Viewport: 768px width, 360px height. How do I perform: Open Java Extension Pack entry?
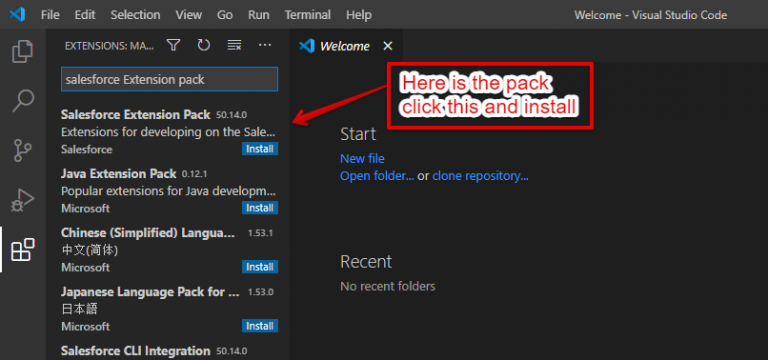click(168, 191)
